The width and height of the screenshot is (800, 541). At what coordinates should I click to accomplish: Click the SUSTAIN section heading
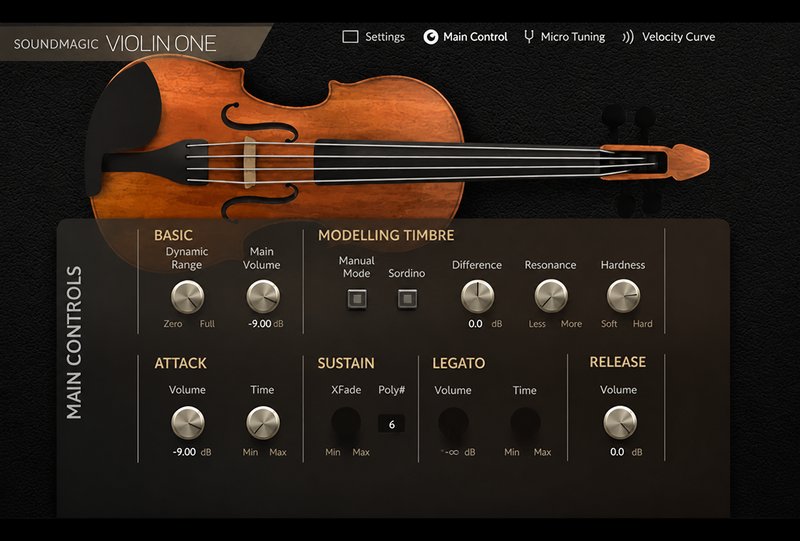[346, 363]
